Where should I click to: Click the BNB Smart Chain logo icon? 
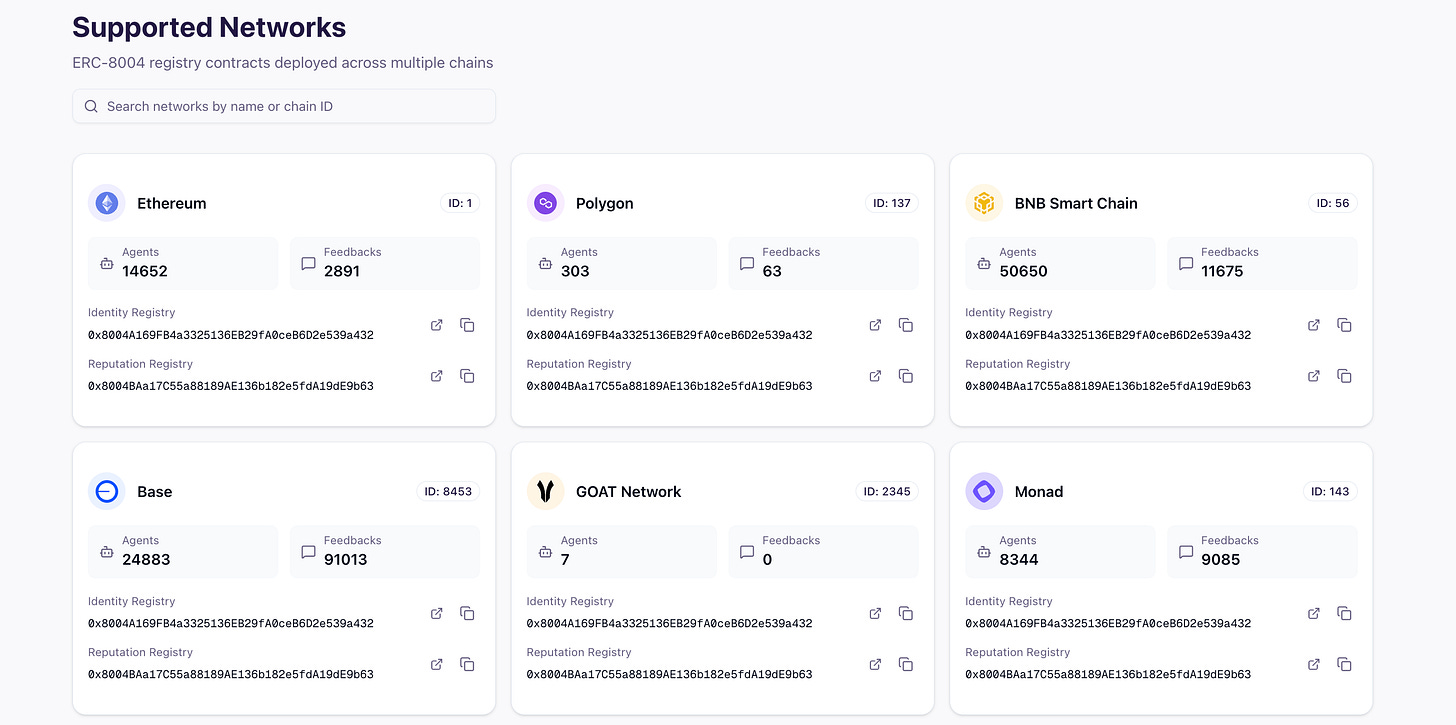point(984,203)
